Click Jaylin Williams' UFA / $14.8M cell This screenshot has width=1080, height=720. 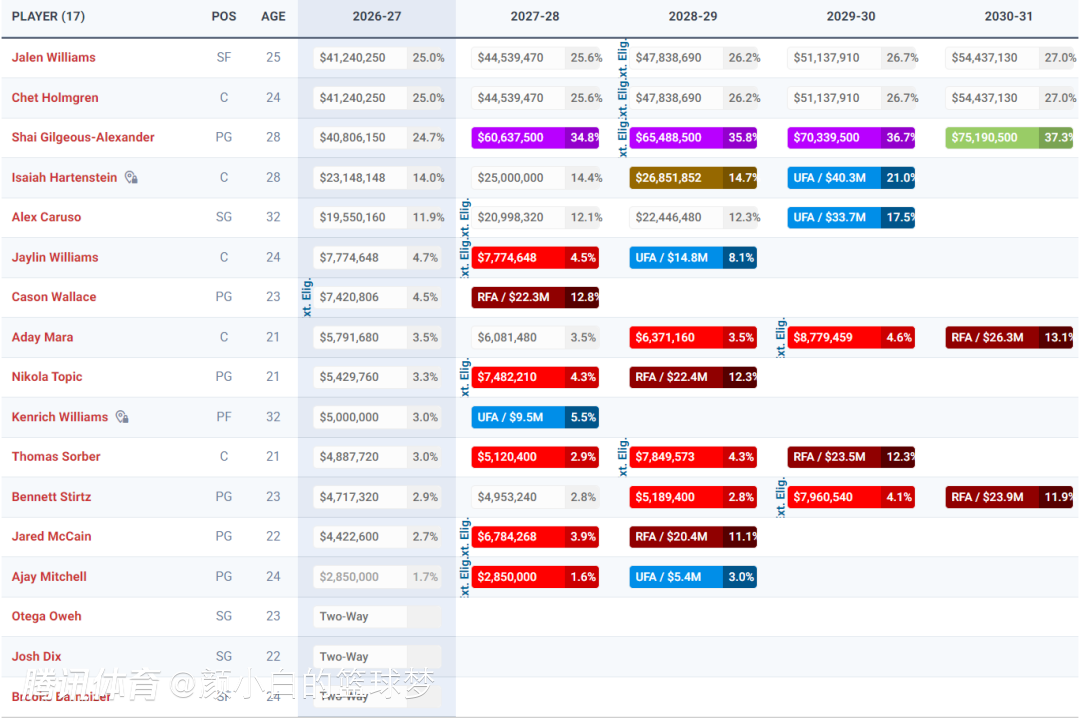coord(693,258)
